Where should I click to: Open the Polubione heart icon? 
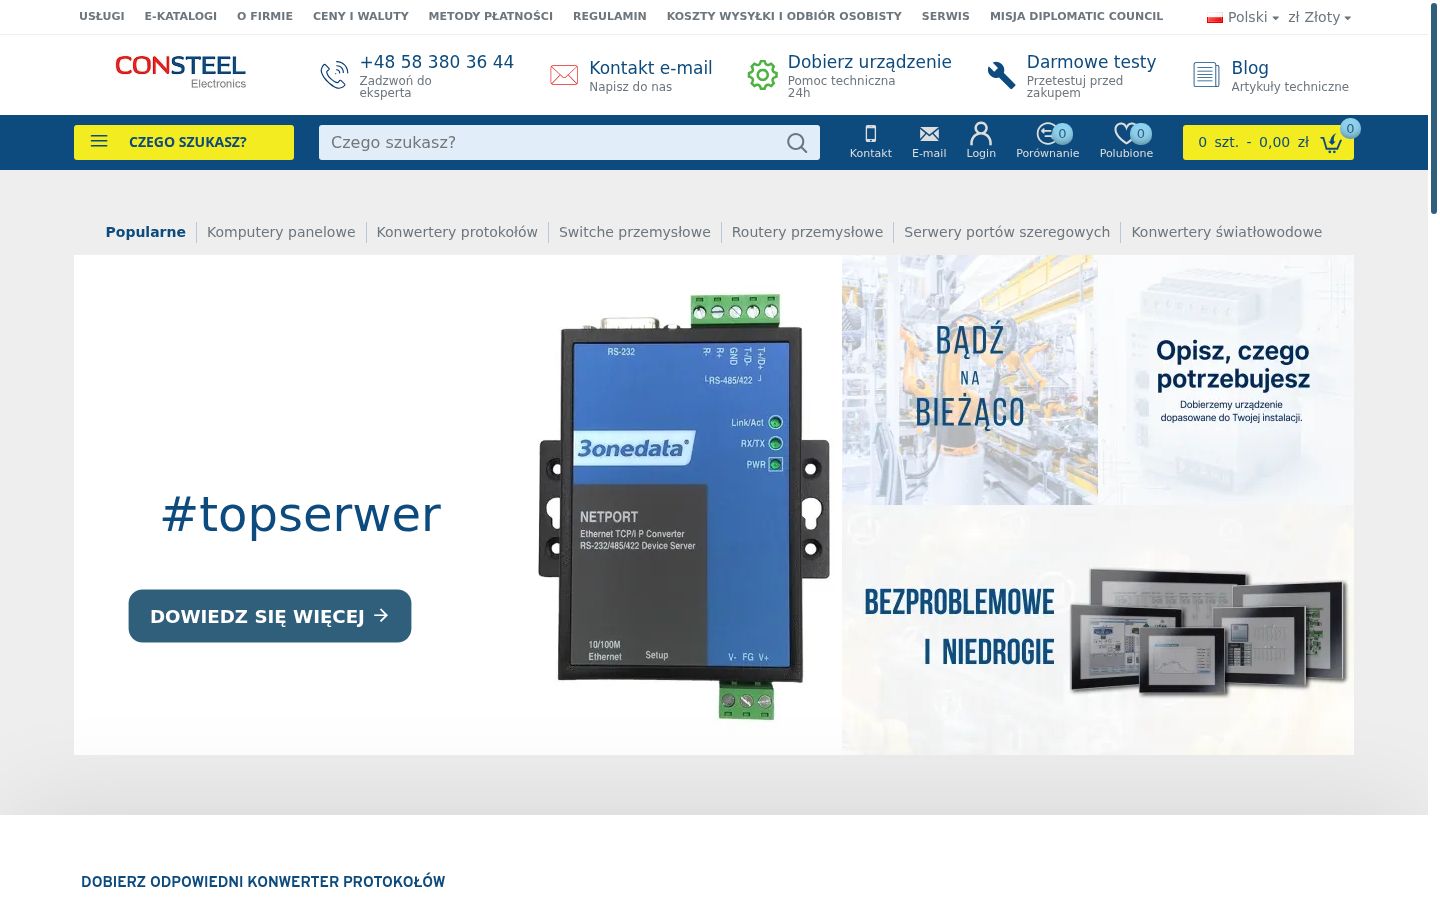click(x=1125, y=133)
